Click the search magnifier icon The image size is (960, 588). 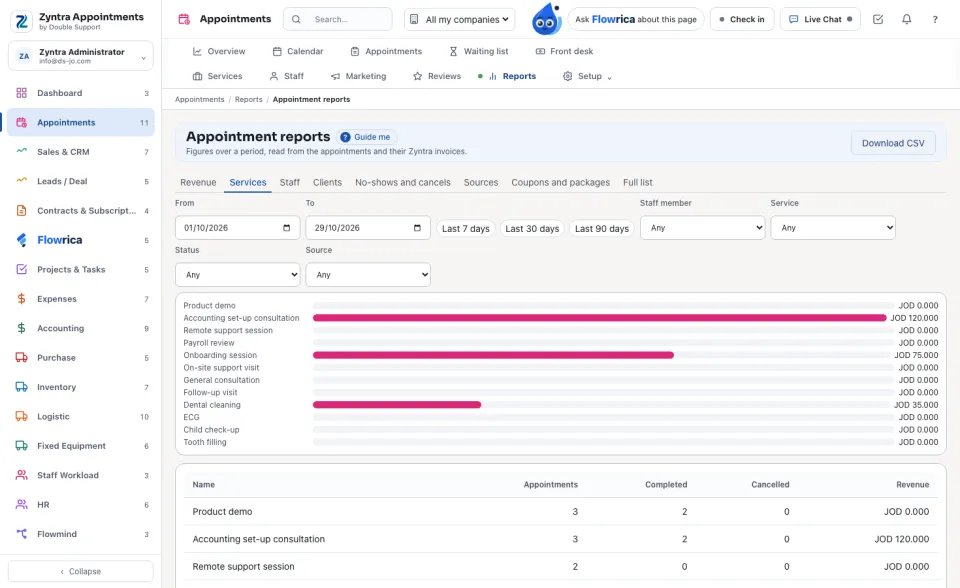click(x=296, y=20)
